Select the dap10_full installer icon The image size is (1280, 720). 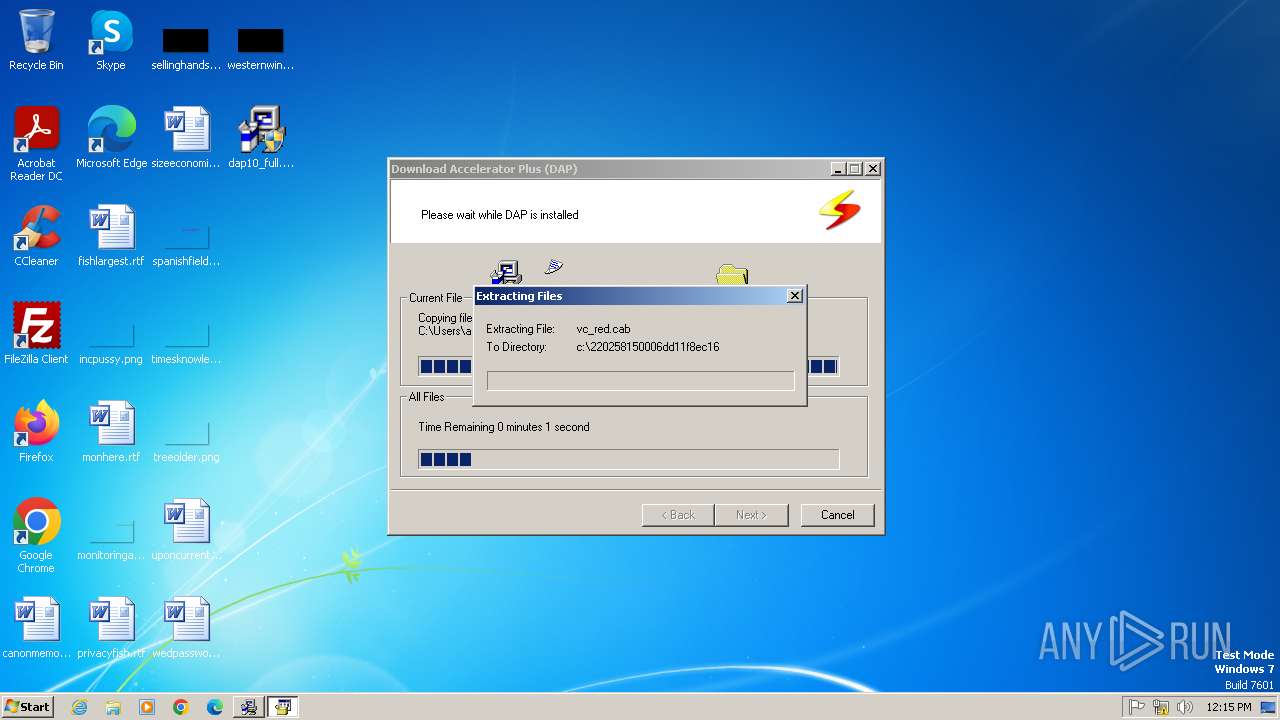point(261,138)
